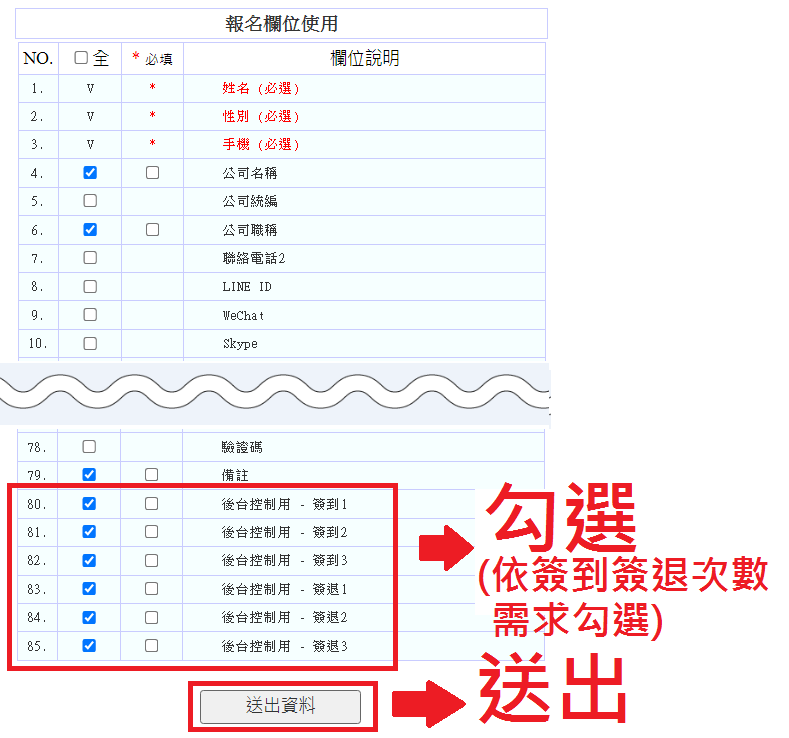Mark 備註 as a required field
Viewport: 789px width, 738px height.
coord(151,475)
